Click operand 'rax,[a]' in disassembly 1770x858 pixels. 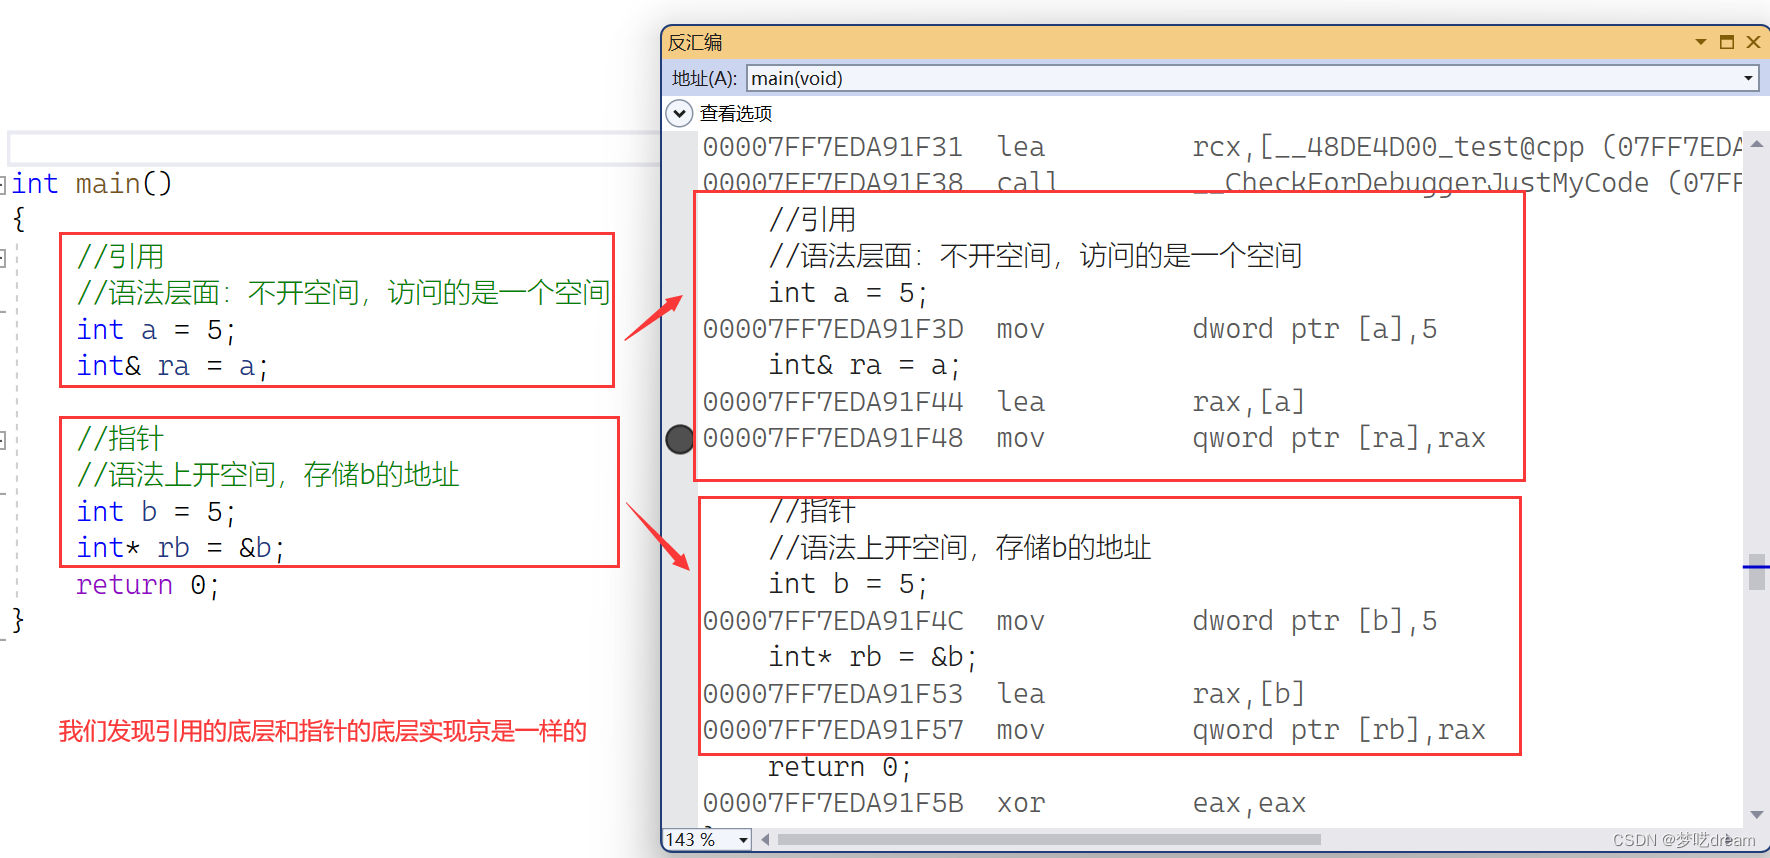coord(1249,402)
